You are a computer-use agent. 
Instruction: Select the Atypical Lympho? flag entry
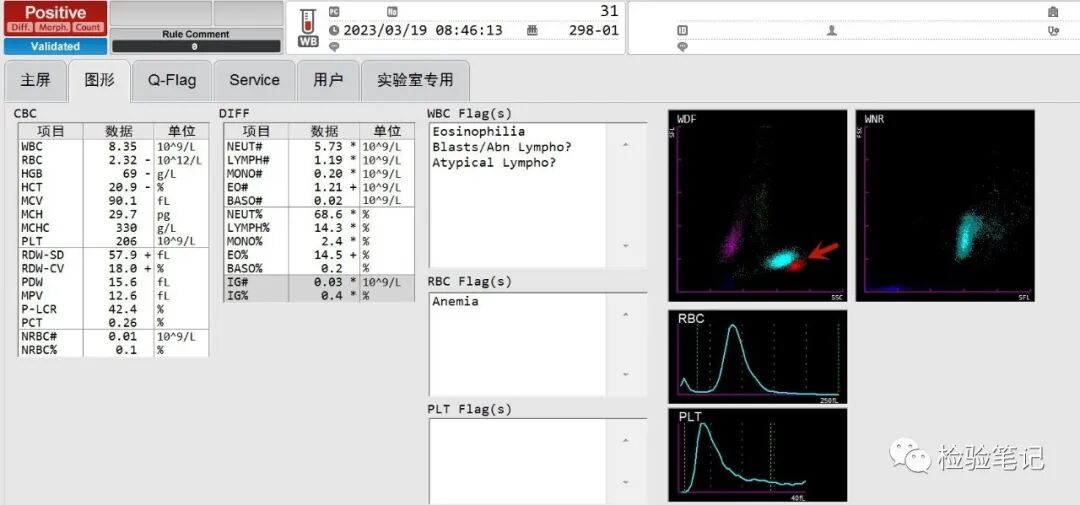pyautogui.click(x=495, y=163)
